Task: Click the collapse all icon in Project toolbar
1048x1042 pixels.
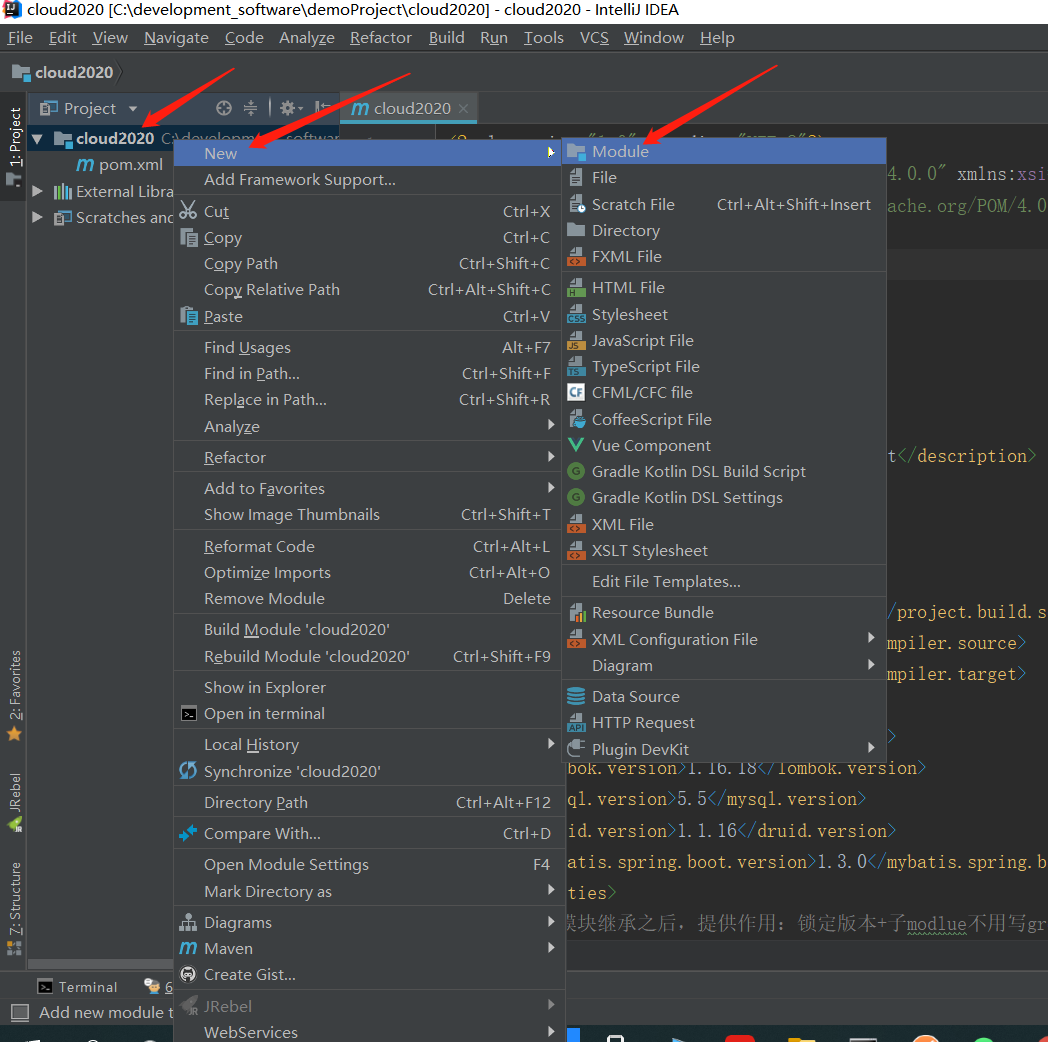Action: point(250,108)
